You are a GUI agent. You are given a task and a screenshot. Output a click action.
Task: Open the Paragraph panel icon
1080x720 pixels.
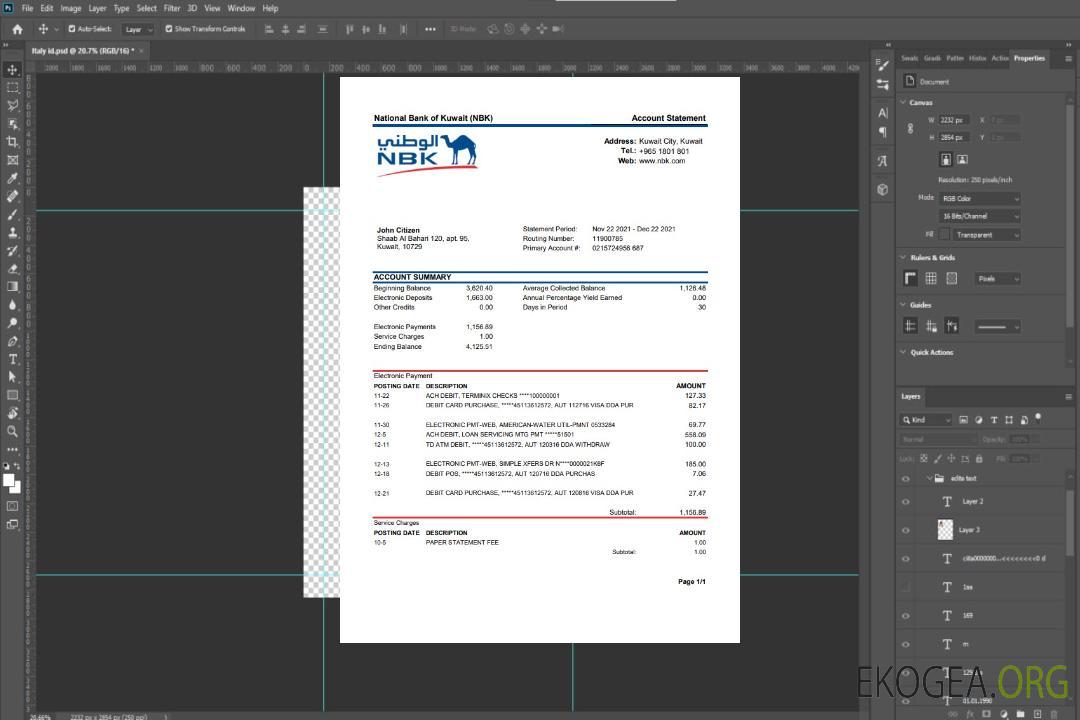883,132
